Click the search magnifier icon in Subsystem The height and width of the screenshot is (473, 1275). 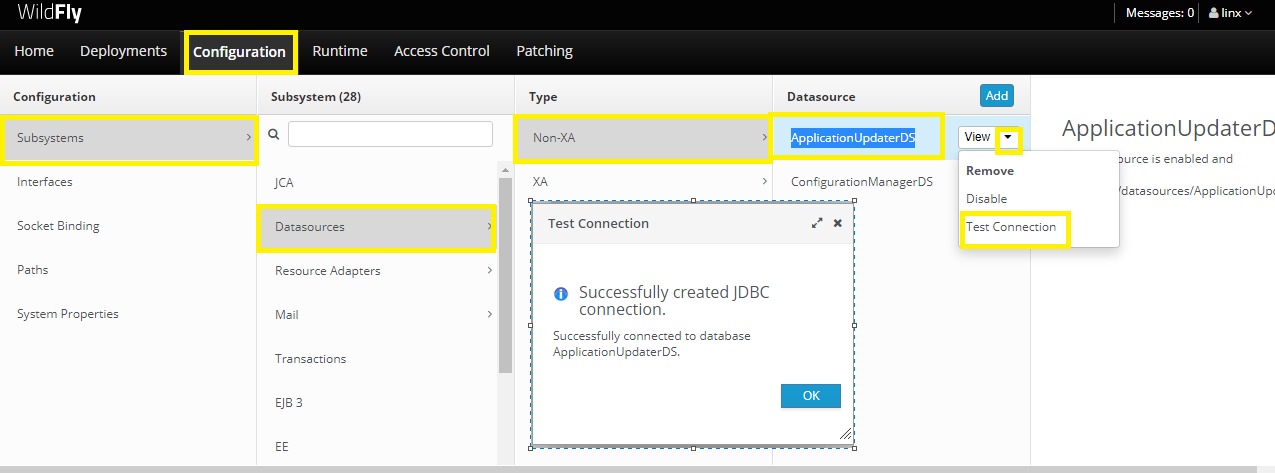click(x=274, y=133)
